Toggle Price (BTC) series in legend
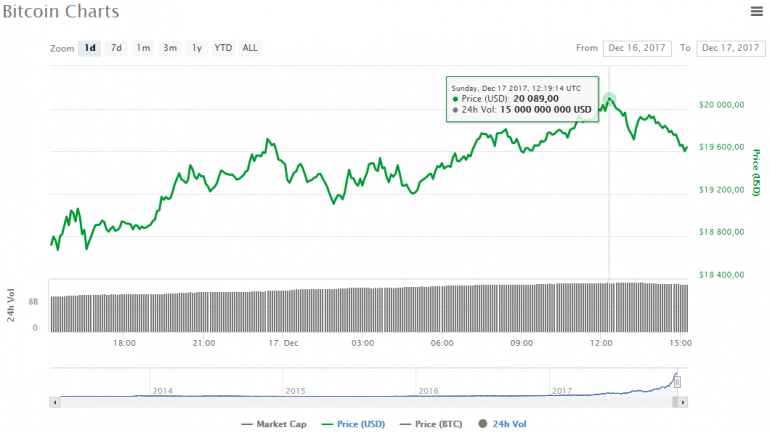This screenshot has width=770, height=433. (x=431, y=424)
